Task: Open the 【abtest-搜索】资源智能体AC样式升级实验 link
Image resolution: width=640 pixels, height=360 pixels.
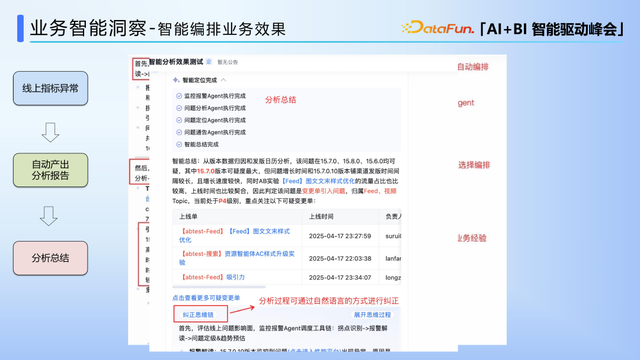Action: tap(237, 258)
